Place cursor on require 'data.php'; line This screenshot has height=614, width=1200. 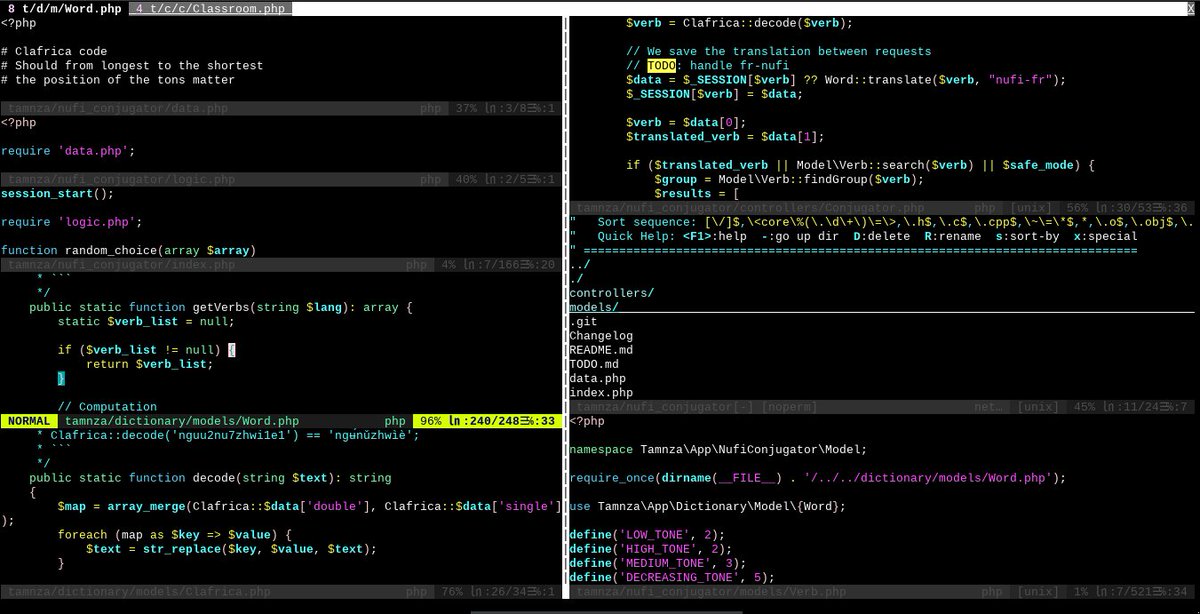pyautogui.click(x=68, y=151)
